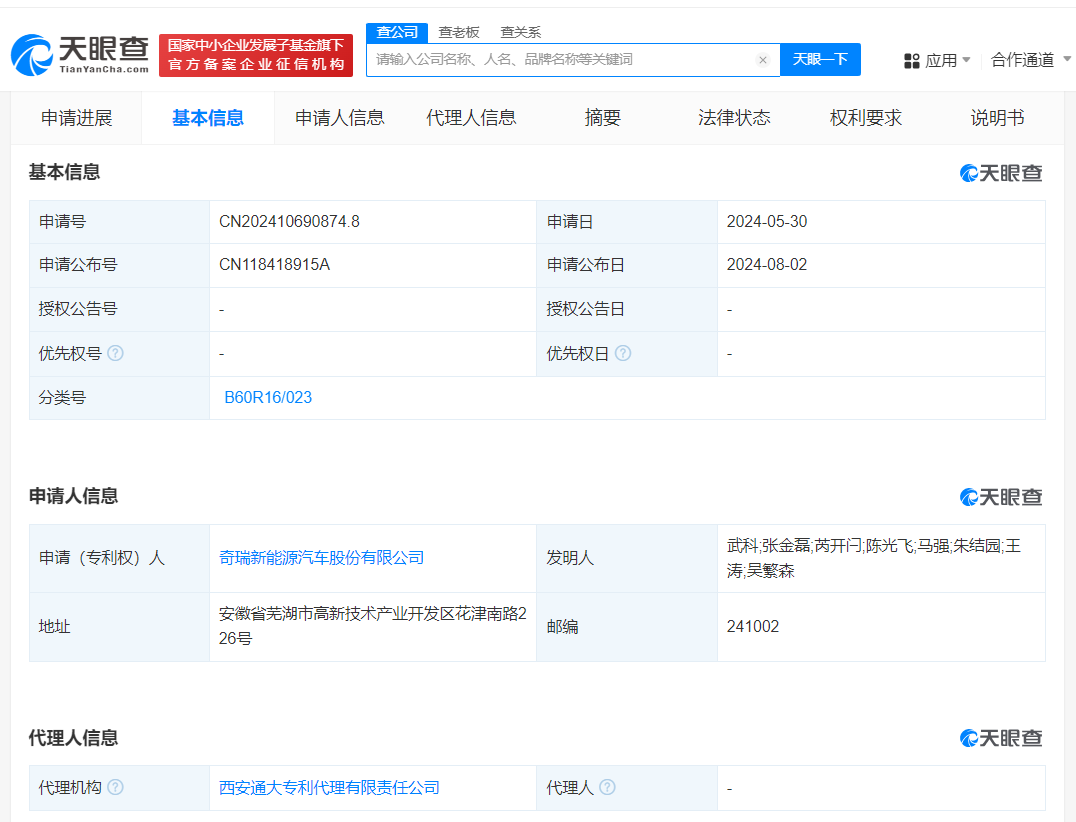Viewport: 1076px width, 822px height.
Task: Open the 法律状态 tab
Action: pyautogui.click(x=735, y=117)
